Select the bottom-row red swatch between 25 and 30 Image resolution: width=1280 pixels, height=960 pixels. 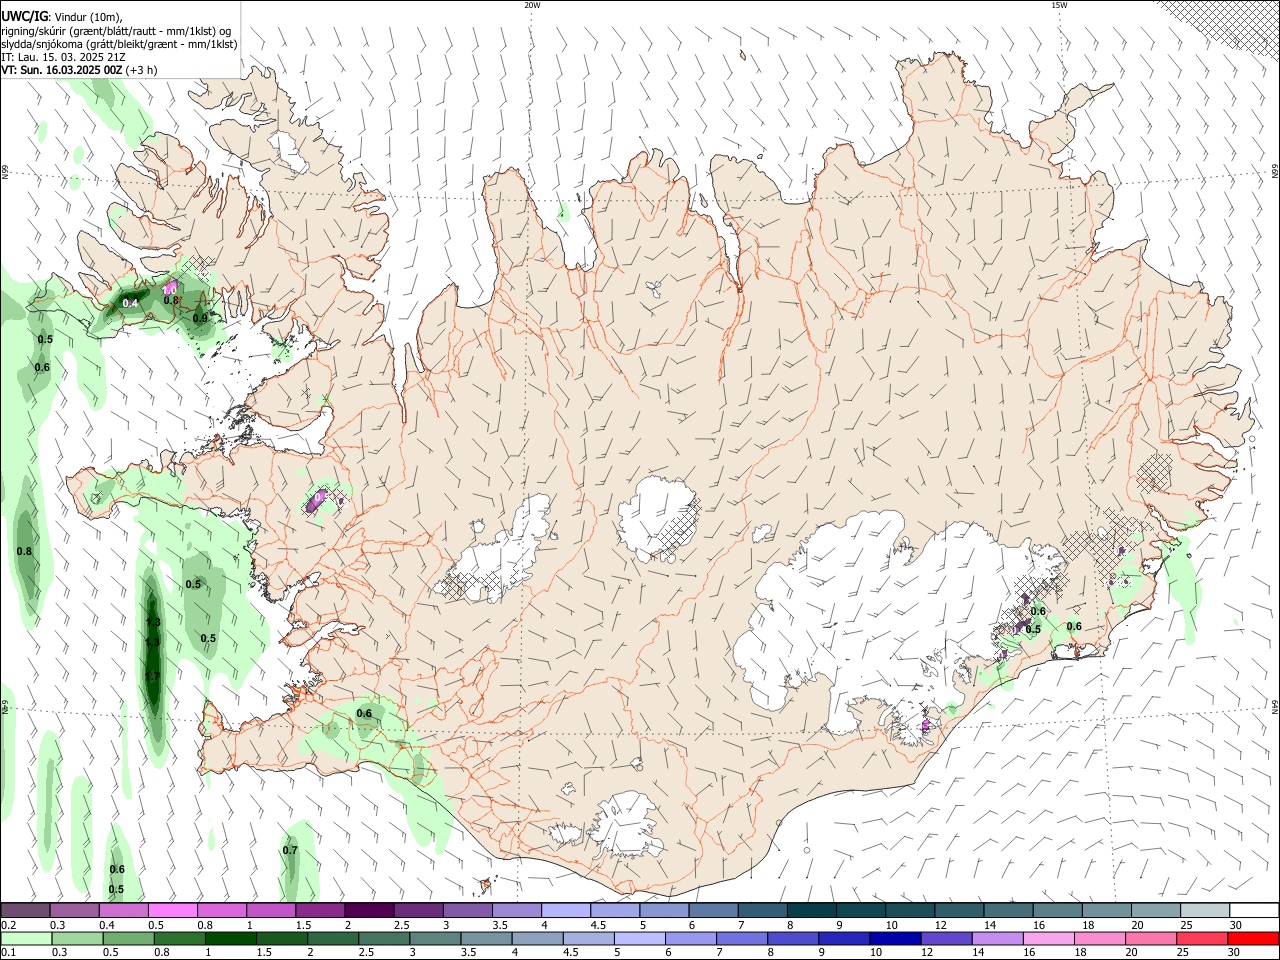tap(1201, 938)
